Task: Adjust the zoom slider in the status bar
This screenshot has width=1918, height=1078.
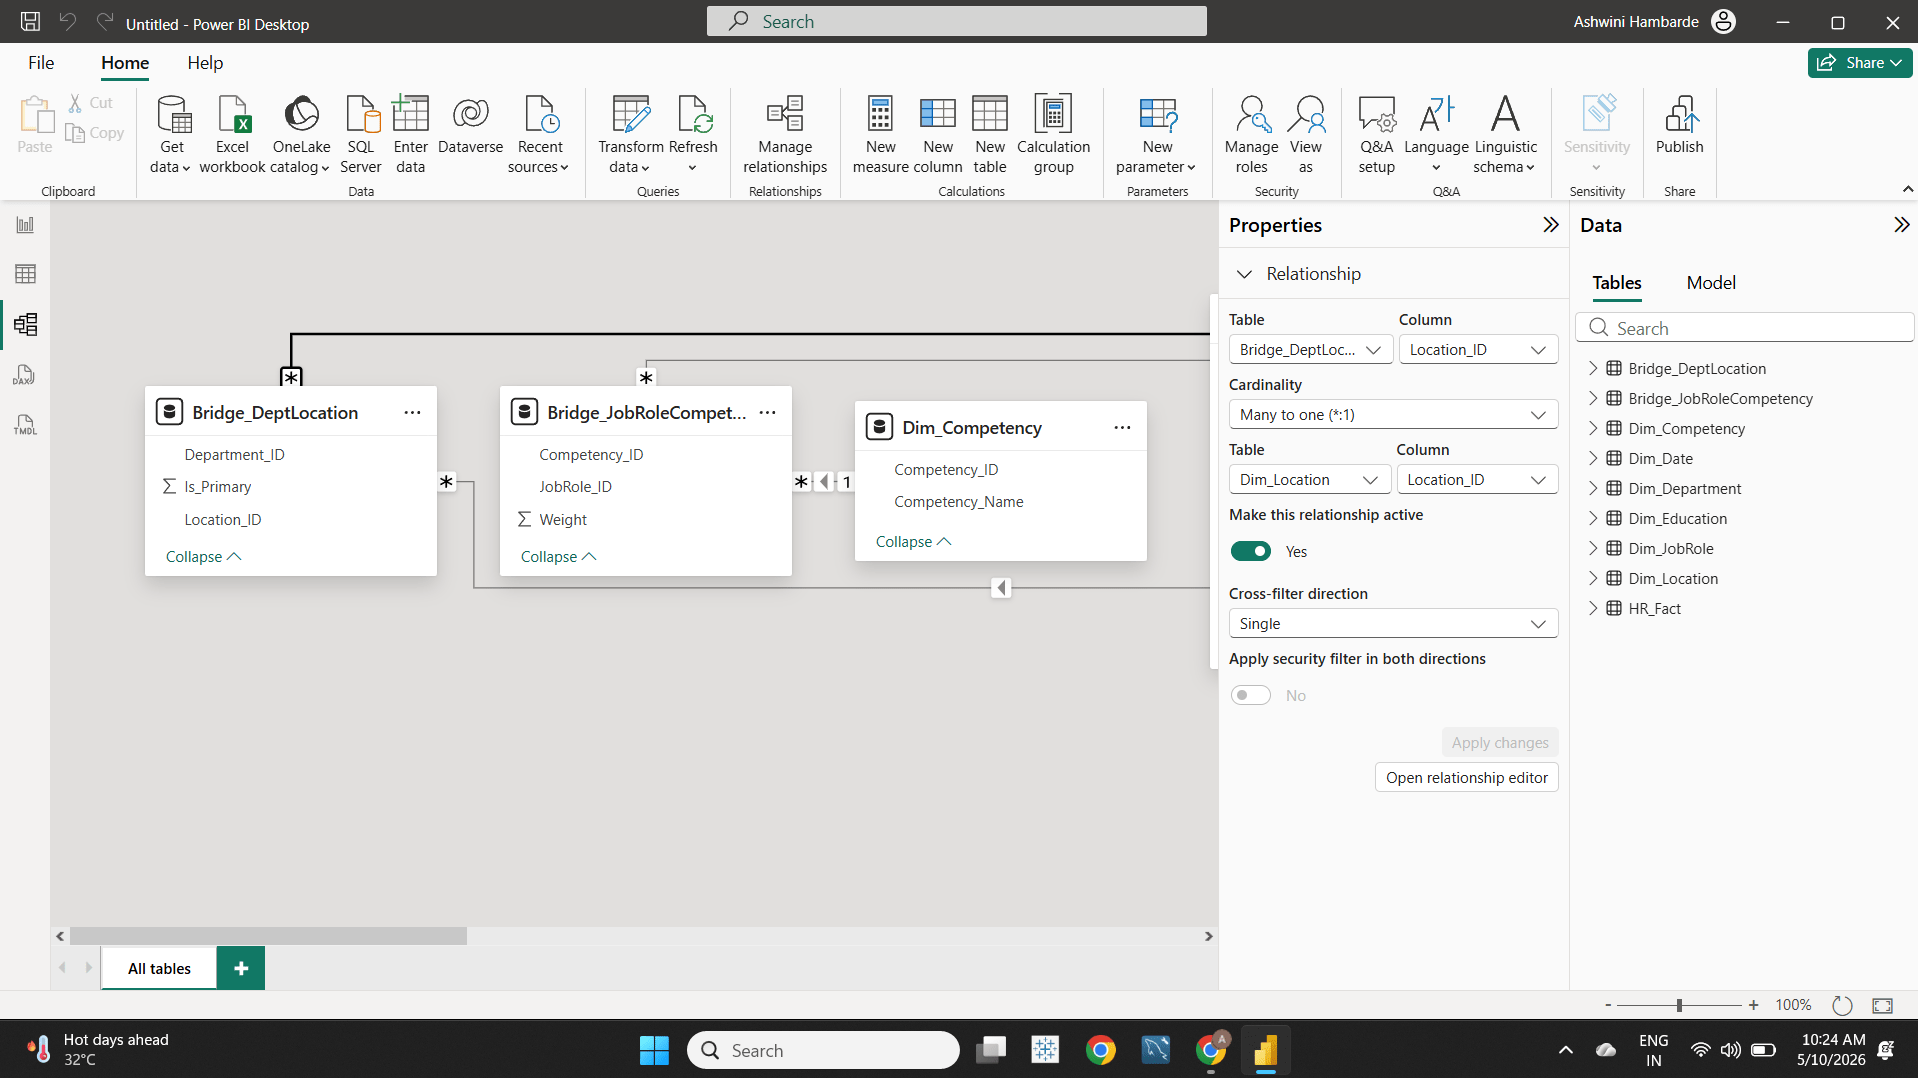Action: pos(1679,1005)
